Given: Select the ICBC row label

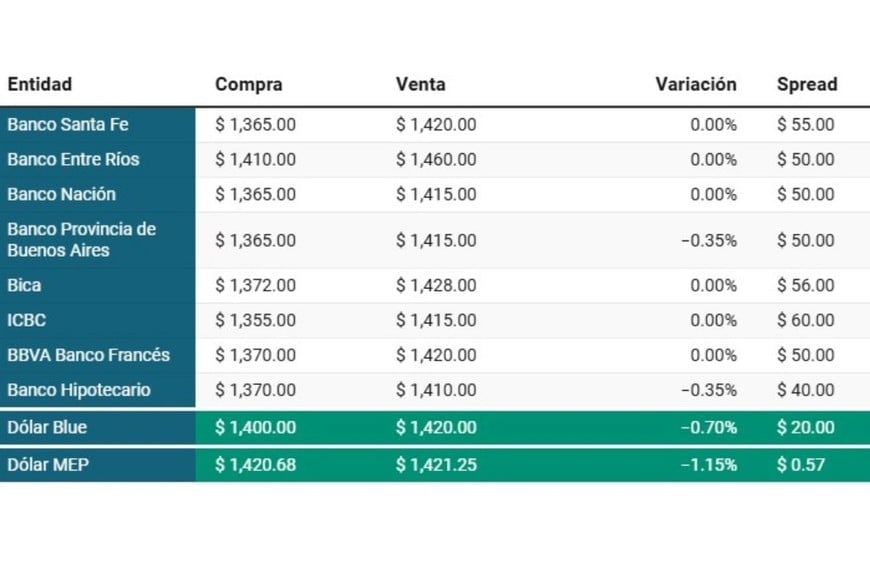Looking at the screenshot, I should [x=27, y=321].
